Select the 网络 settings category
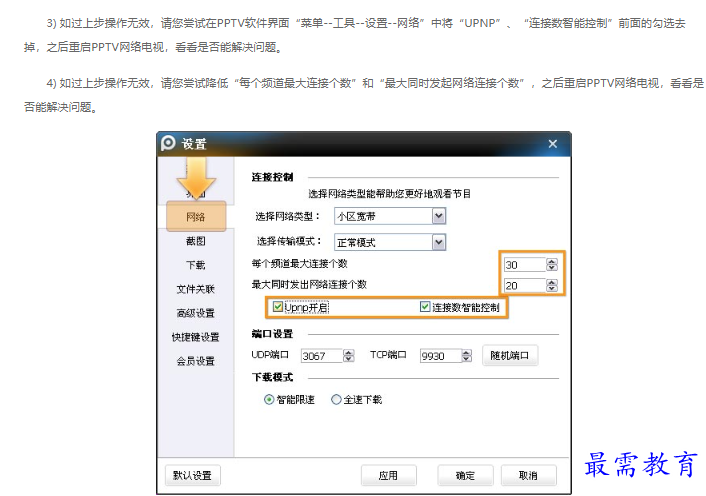This screenshot has height=496, width=706. (196, 217)
